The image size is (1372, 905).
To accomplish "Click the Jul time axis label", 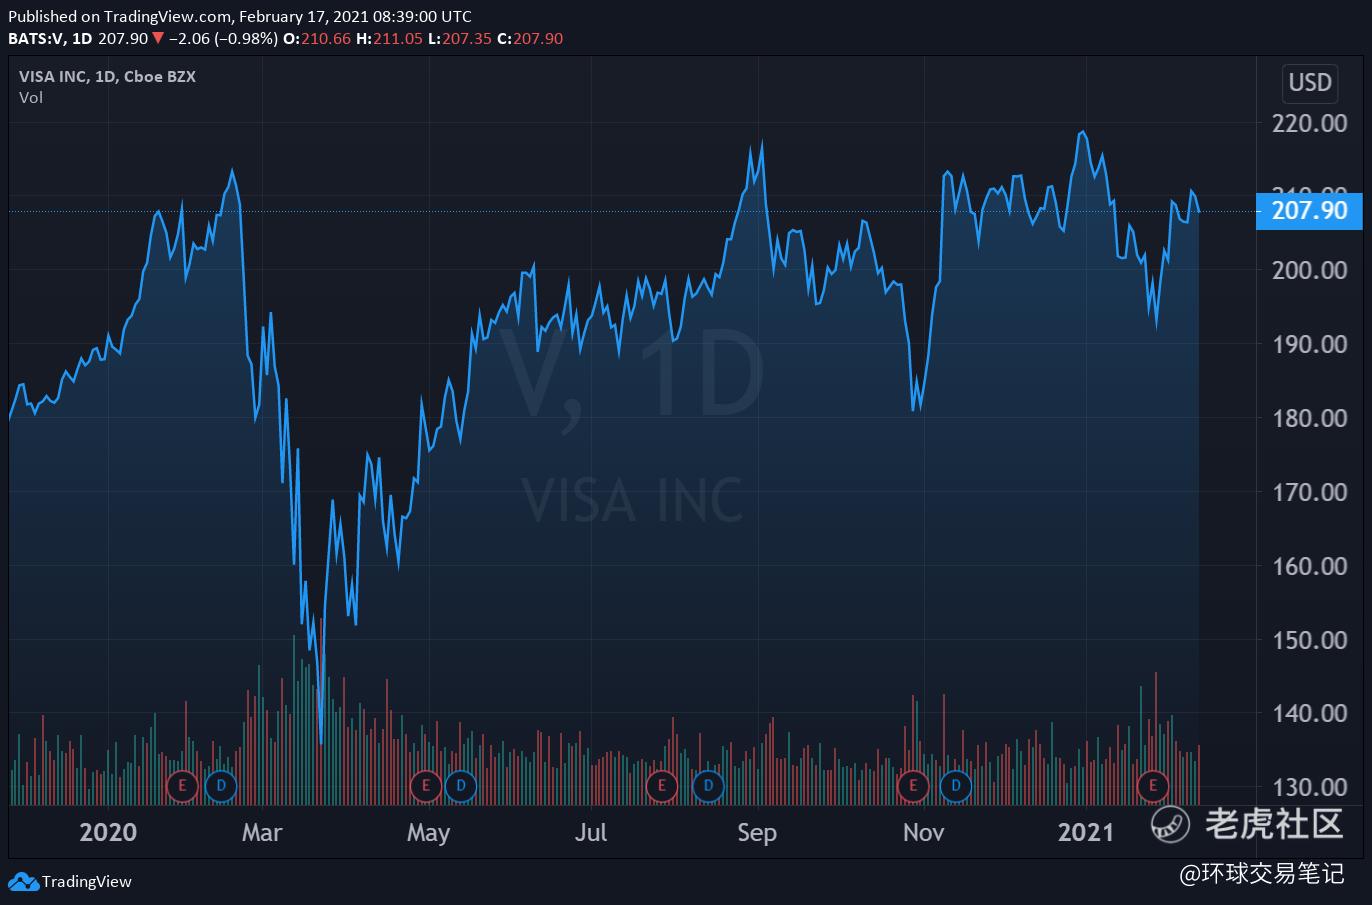I will [x=591, y=832].
